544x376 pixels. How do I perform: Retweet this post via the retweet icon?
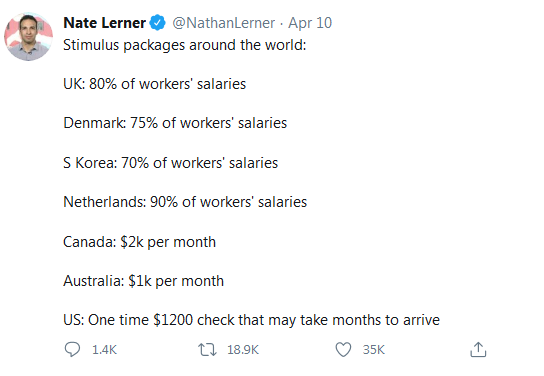coord(207,350)
